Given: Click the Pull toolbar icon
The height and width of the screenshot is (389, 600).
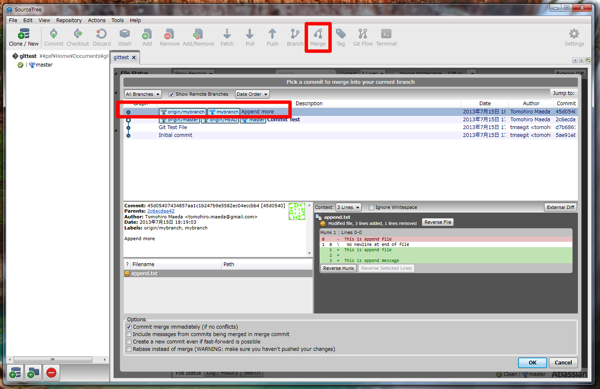Looking at the screenshot, I should [x=250, y=37].
